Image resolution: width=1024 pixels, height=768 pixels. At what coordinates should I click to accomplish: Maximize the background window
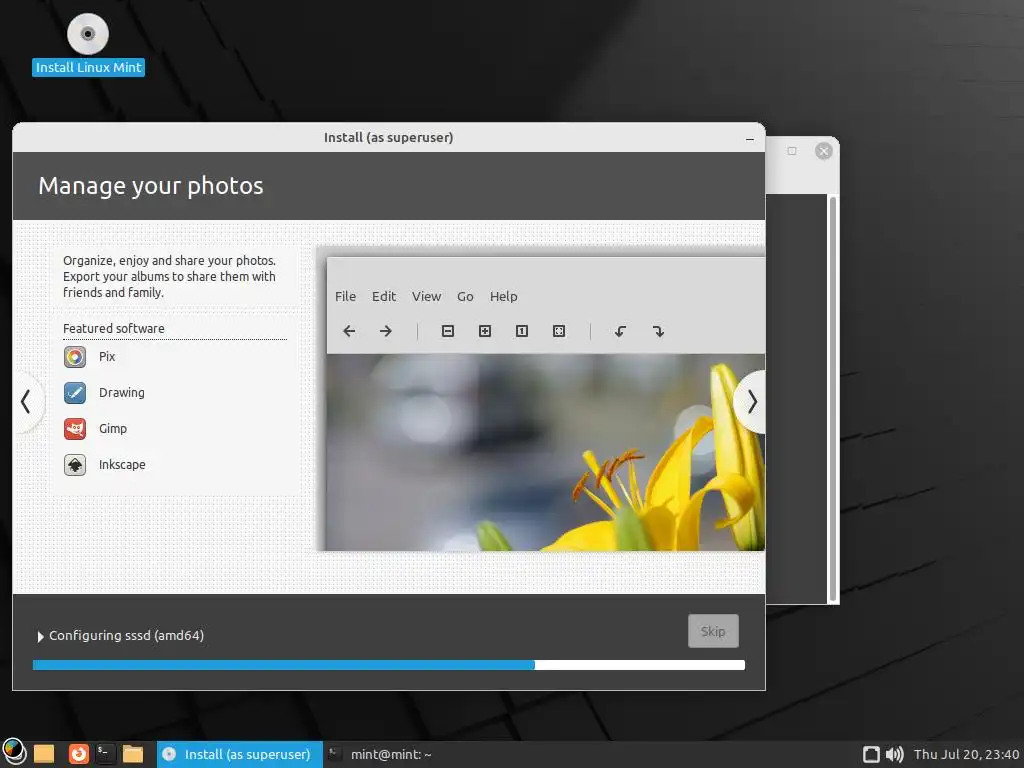pos(792,151)
